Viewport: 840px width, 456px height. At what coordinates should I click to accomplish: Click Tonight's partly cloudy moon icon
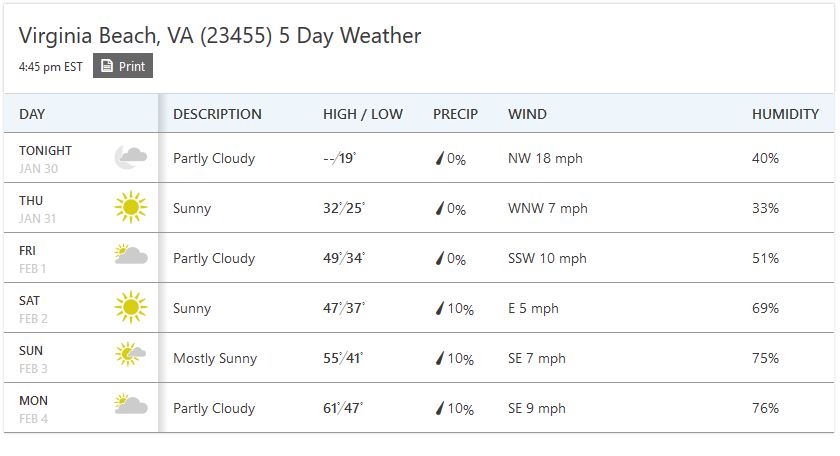[x=130, y=157]
